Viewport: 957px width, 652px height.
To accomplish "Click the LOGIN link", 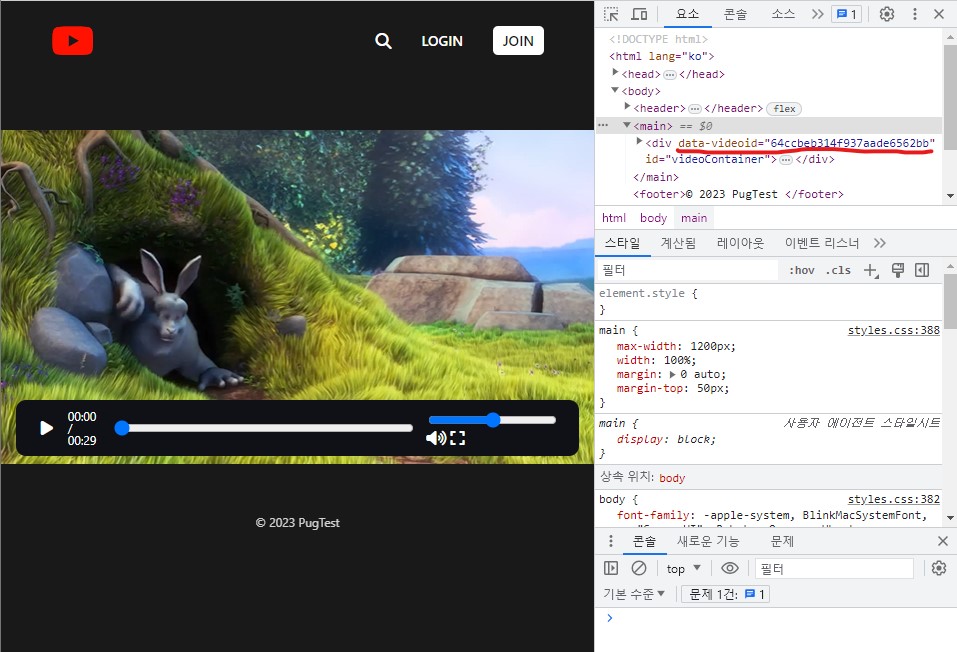I will pos(442,41).
